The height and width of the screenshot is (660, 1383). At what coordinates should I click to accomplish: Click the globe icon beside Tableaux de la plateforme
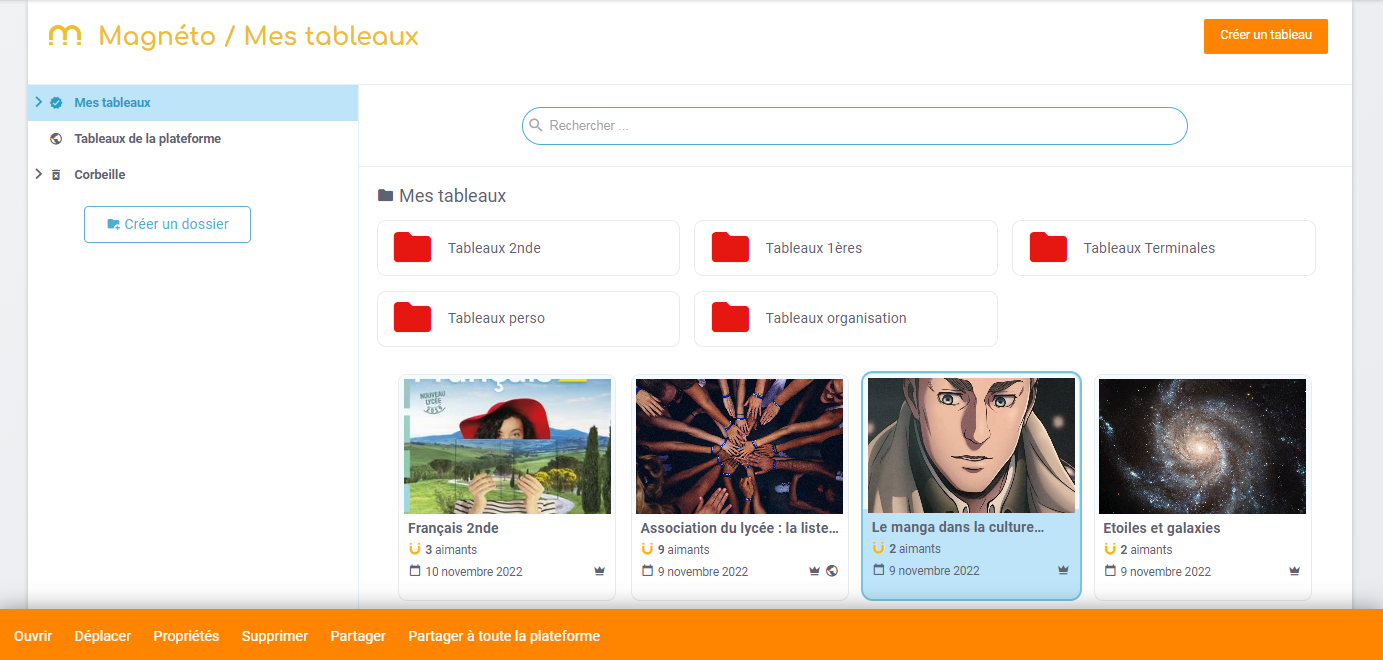pos(56,139)
